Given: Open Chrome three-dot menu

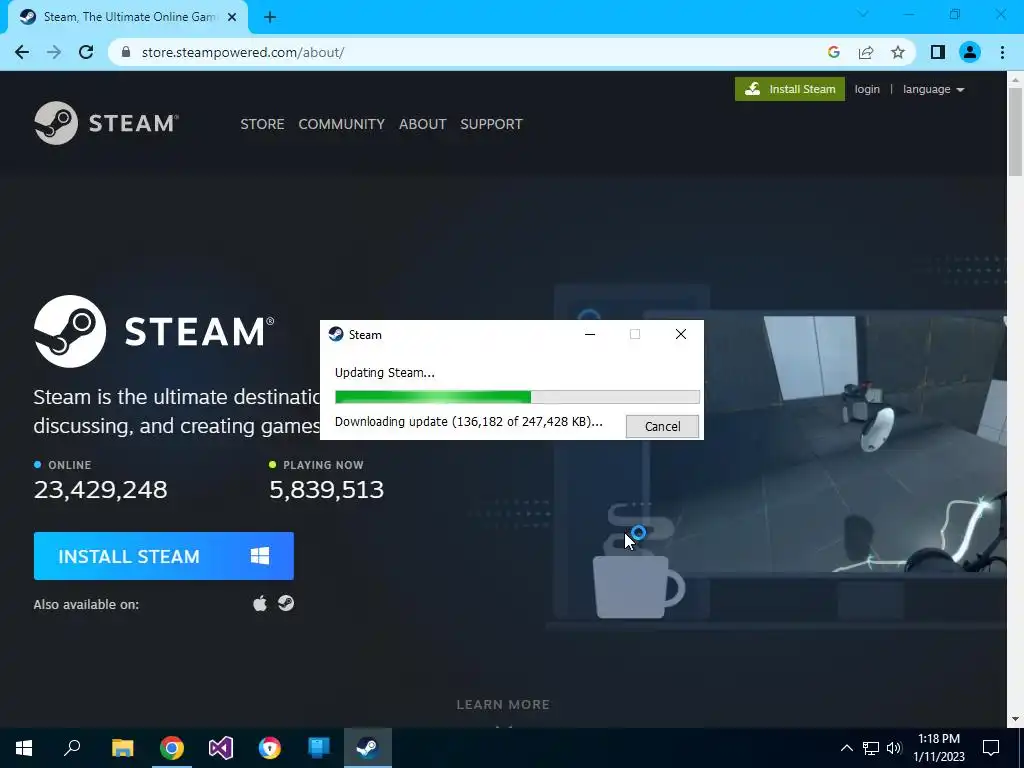Looking at the screenshot, I should [1002, 52].
